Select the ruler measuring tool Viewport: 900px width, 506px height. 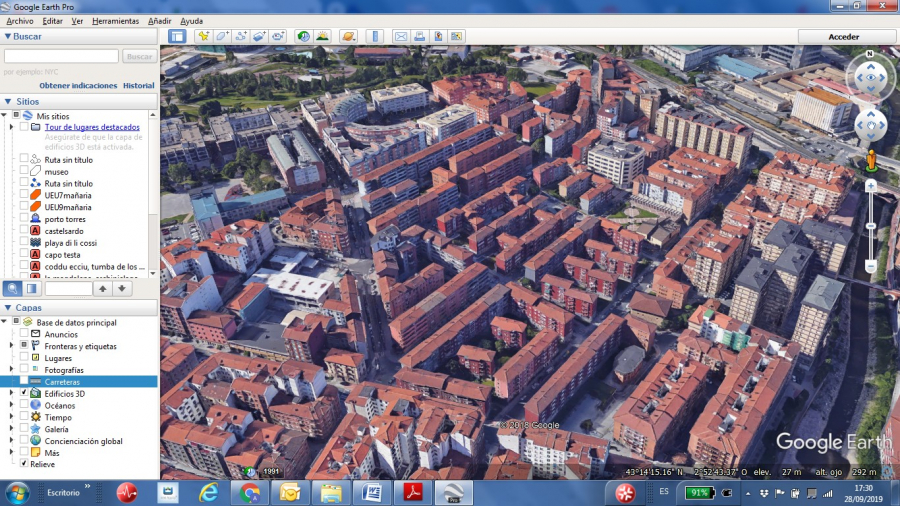374,36
